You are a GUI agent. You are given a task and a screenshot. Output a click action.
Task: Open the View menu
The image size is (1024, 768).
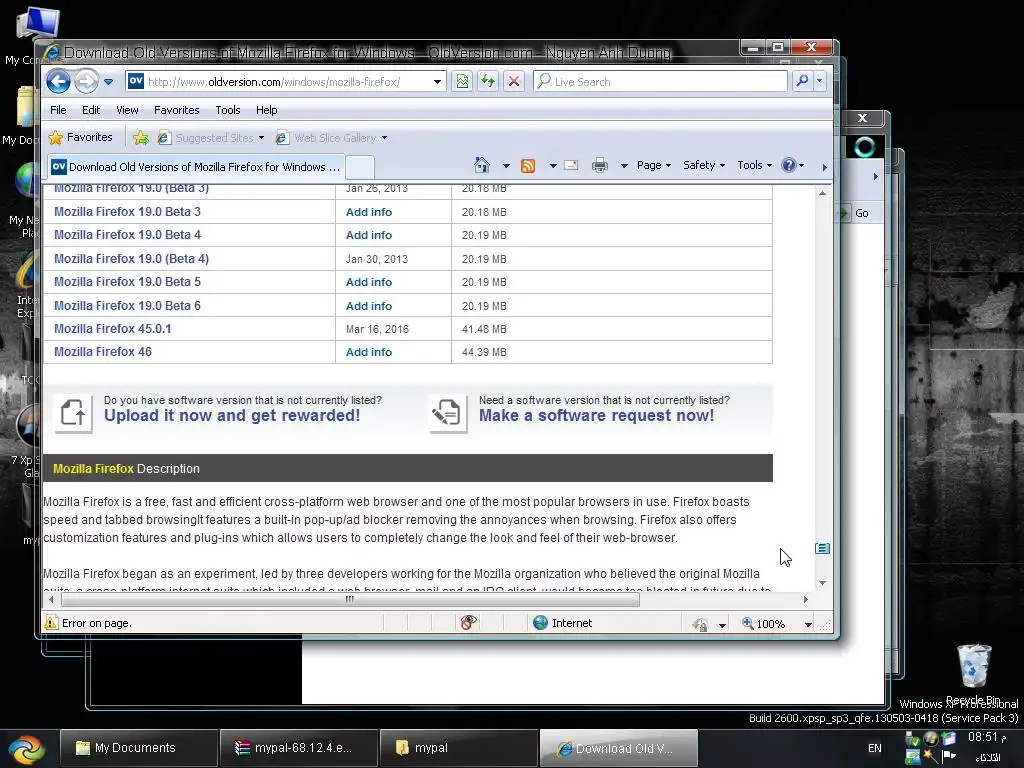coord(127,110)
